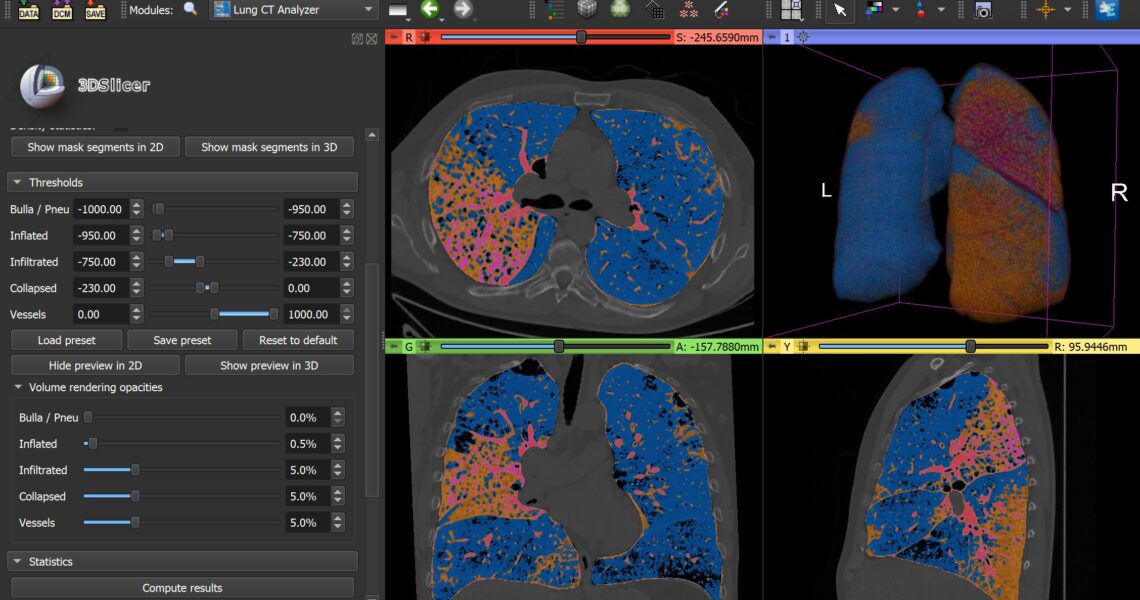Click the Compute results button

click(x=182, y=588)
